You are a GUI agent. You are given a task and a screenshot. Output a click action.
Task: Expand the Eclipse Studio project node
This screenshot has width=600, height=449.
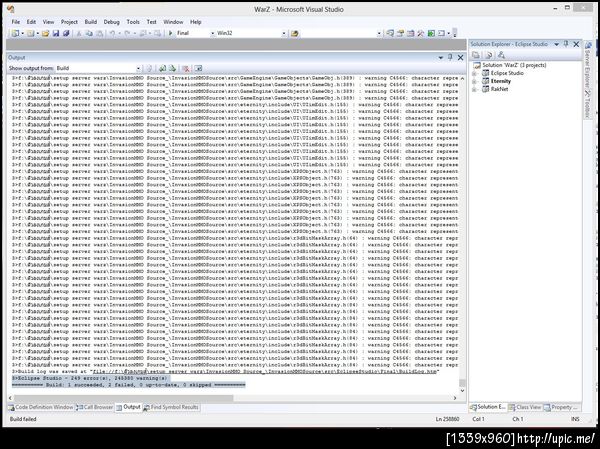(x=474, y=73)
